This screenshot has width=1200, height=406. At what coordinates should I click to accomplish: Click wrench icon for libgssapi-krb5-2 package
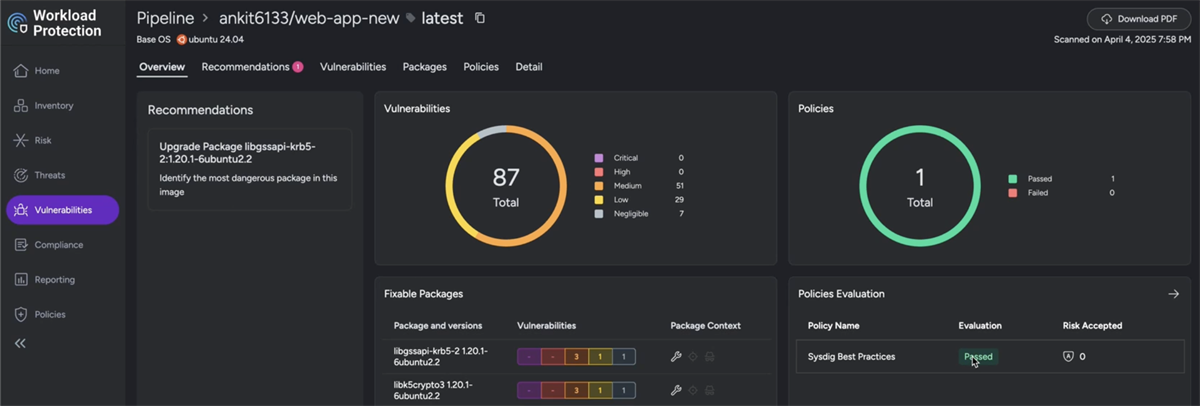(676, 357)
